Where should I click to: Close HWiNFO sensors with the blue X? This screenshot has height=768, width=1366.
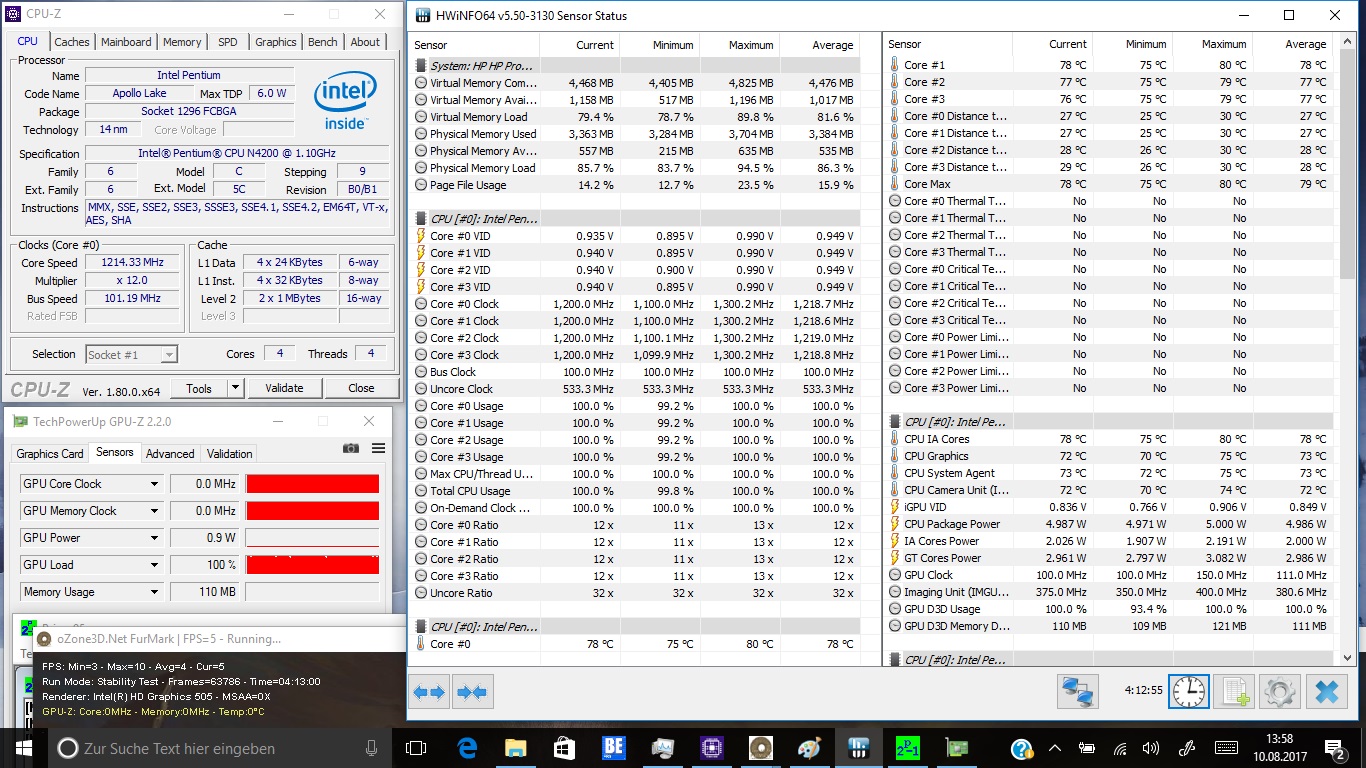coord(1327,691)
